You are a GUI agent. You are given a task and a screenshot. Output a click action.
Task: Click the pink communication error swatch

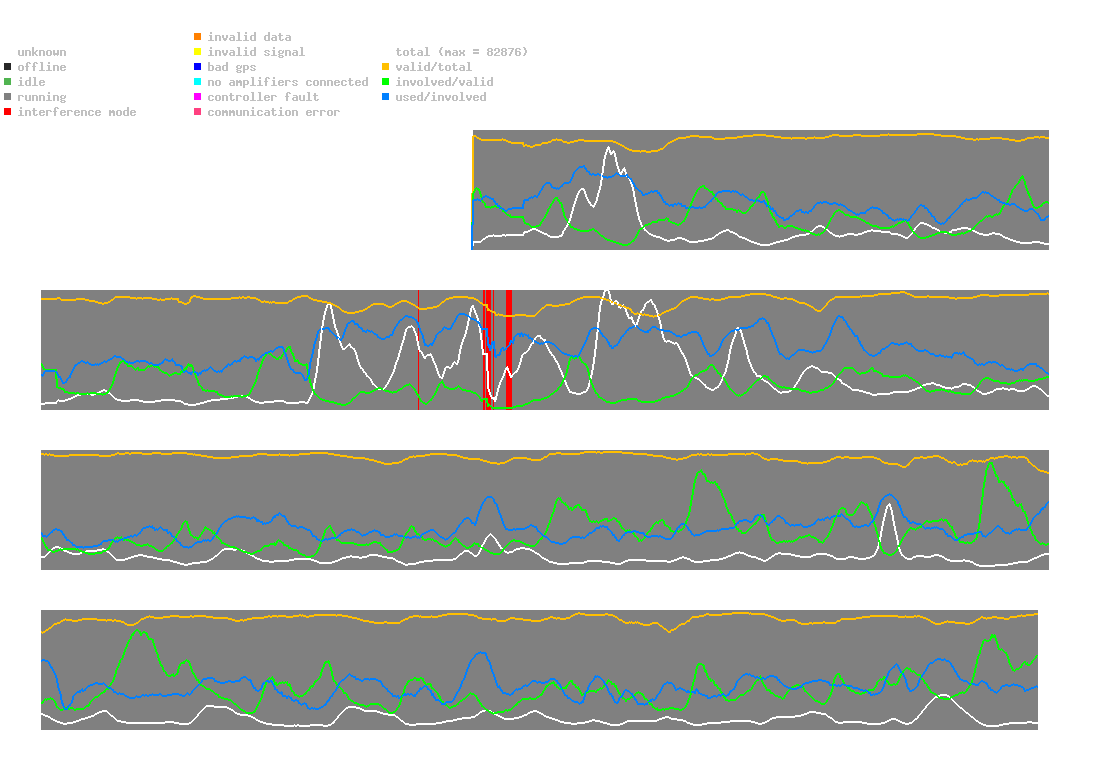[x=198, y=112]
